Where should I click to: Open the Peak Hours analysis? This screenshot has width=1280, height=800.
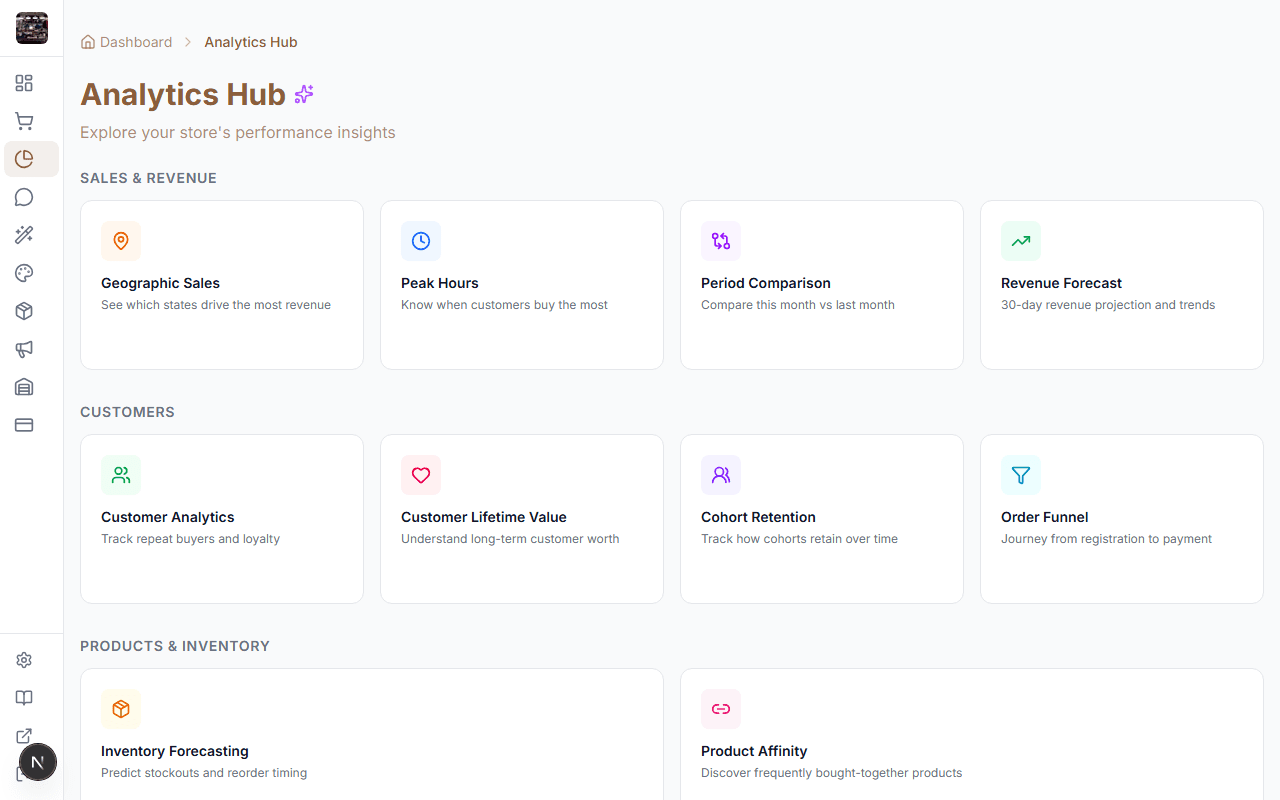pos(521,285)
